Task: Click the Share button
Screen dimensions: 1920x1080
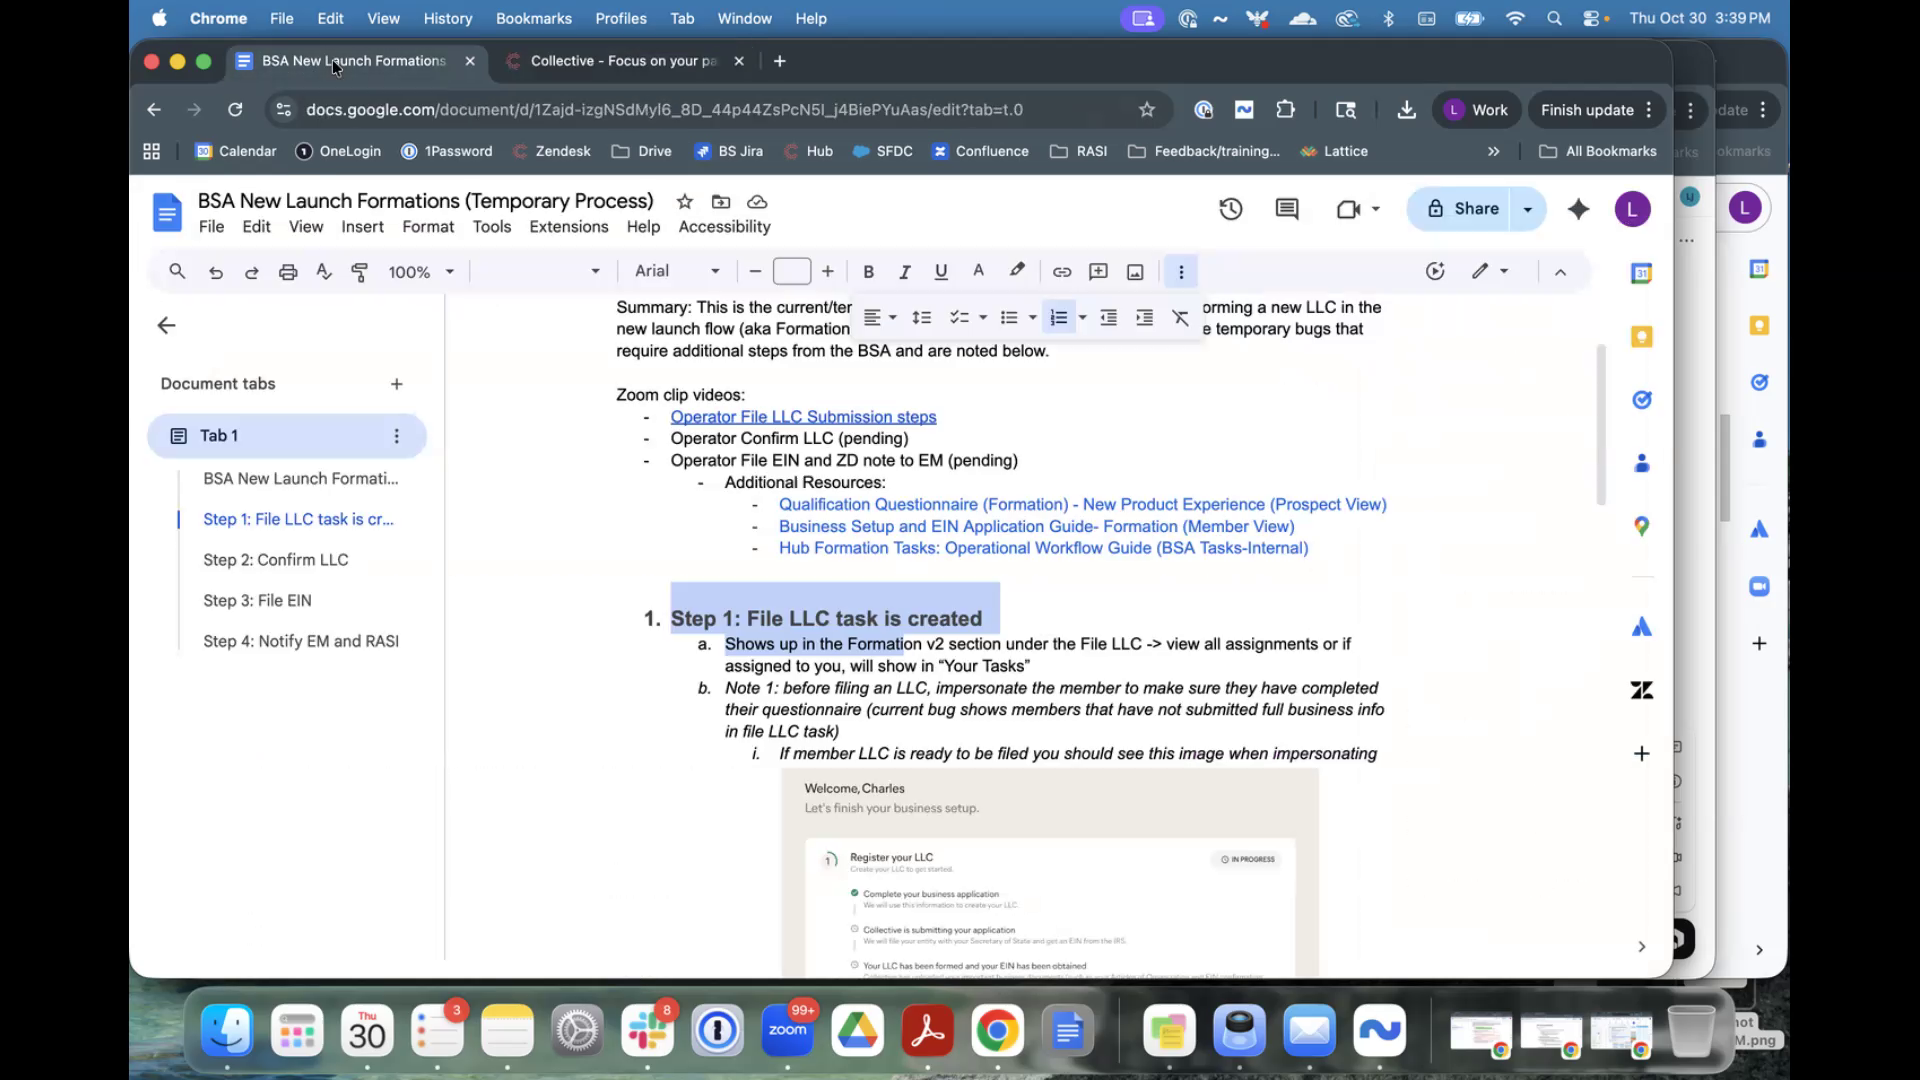Action: click(x=1462, y=209)
